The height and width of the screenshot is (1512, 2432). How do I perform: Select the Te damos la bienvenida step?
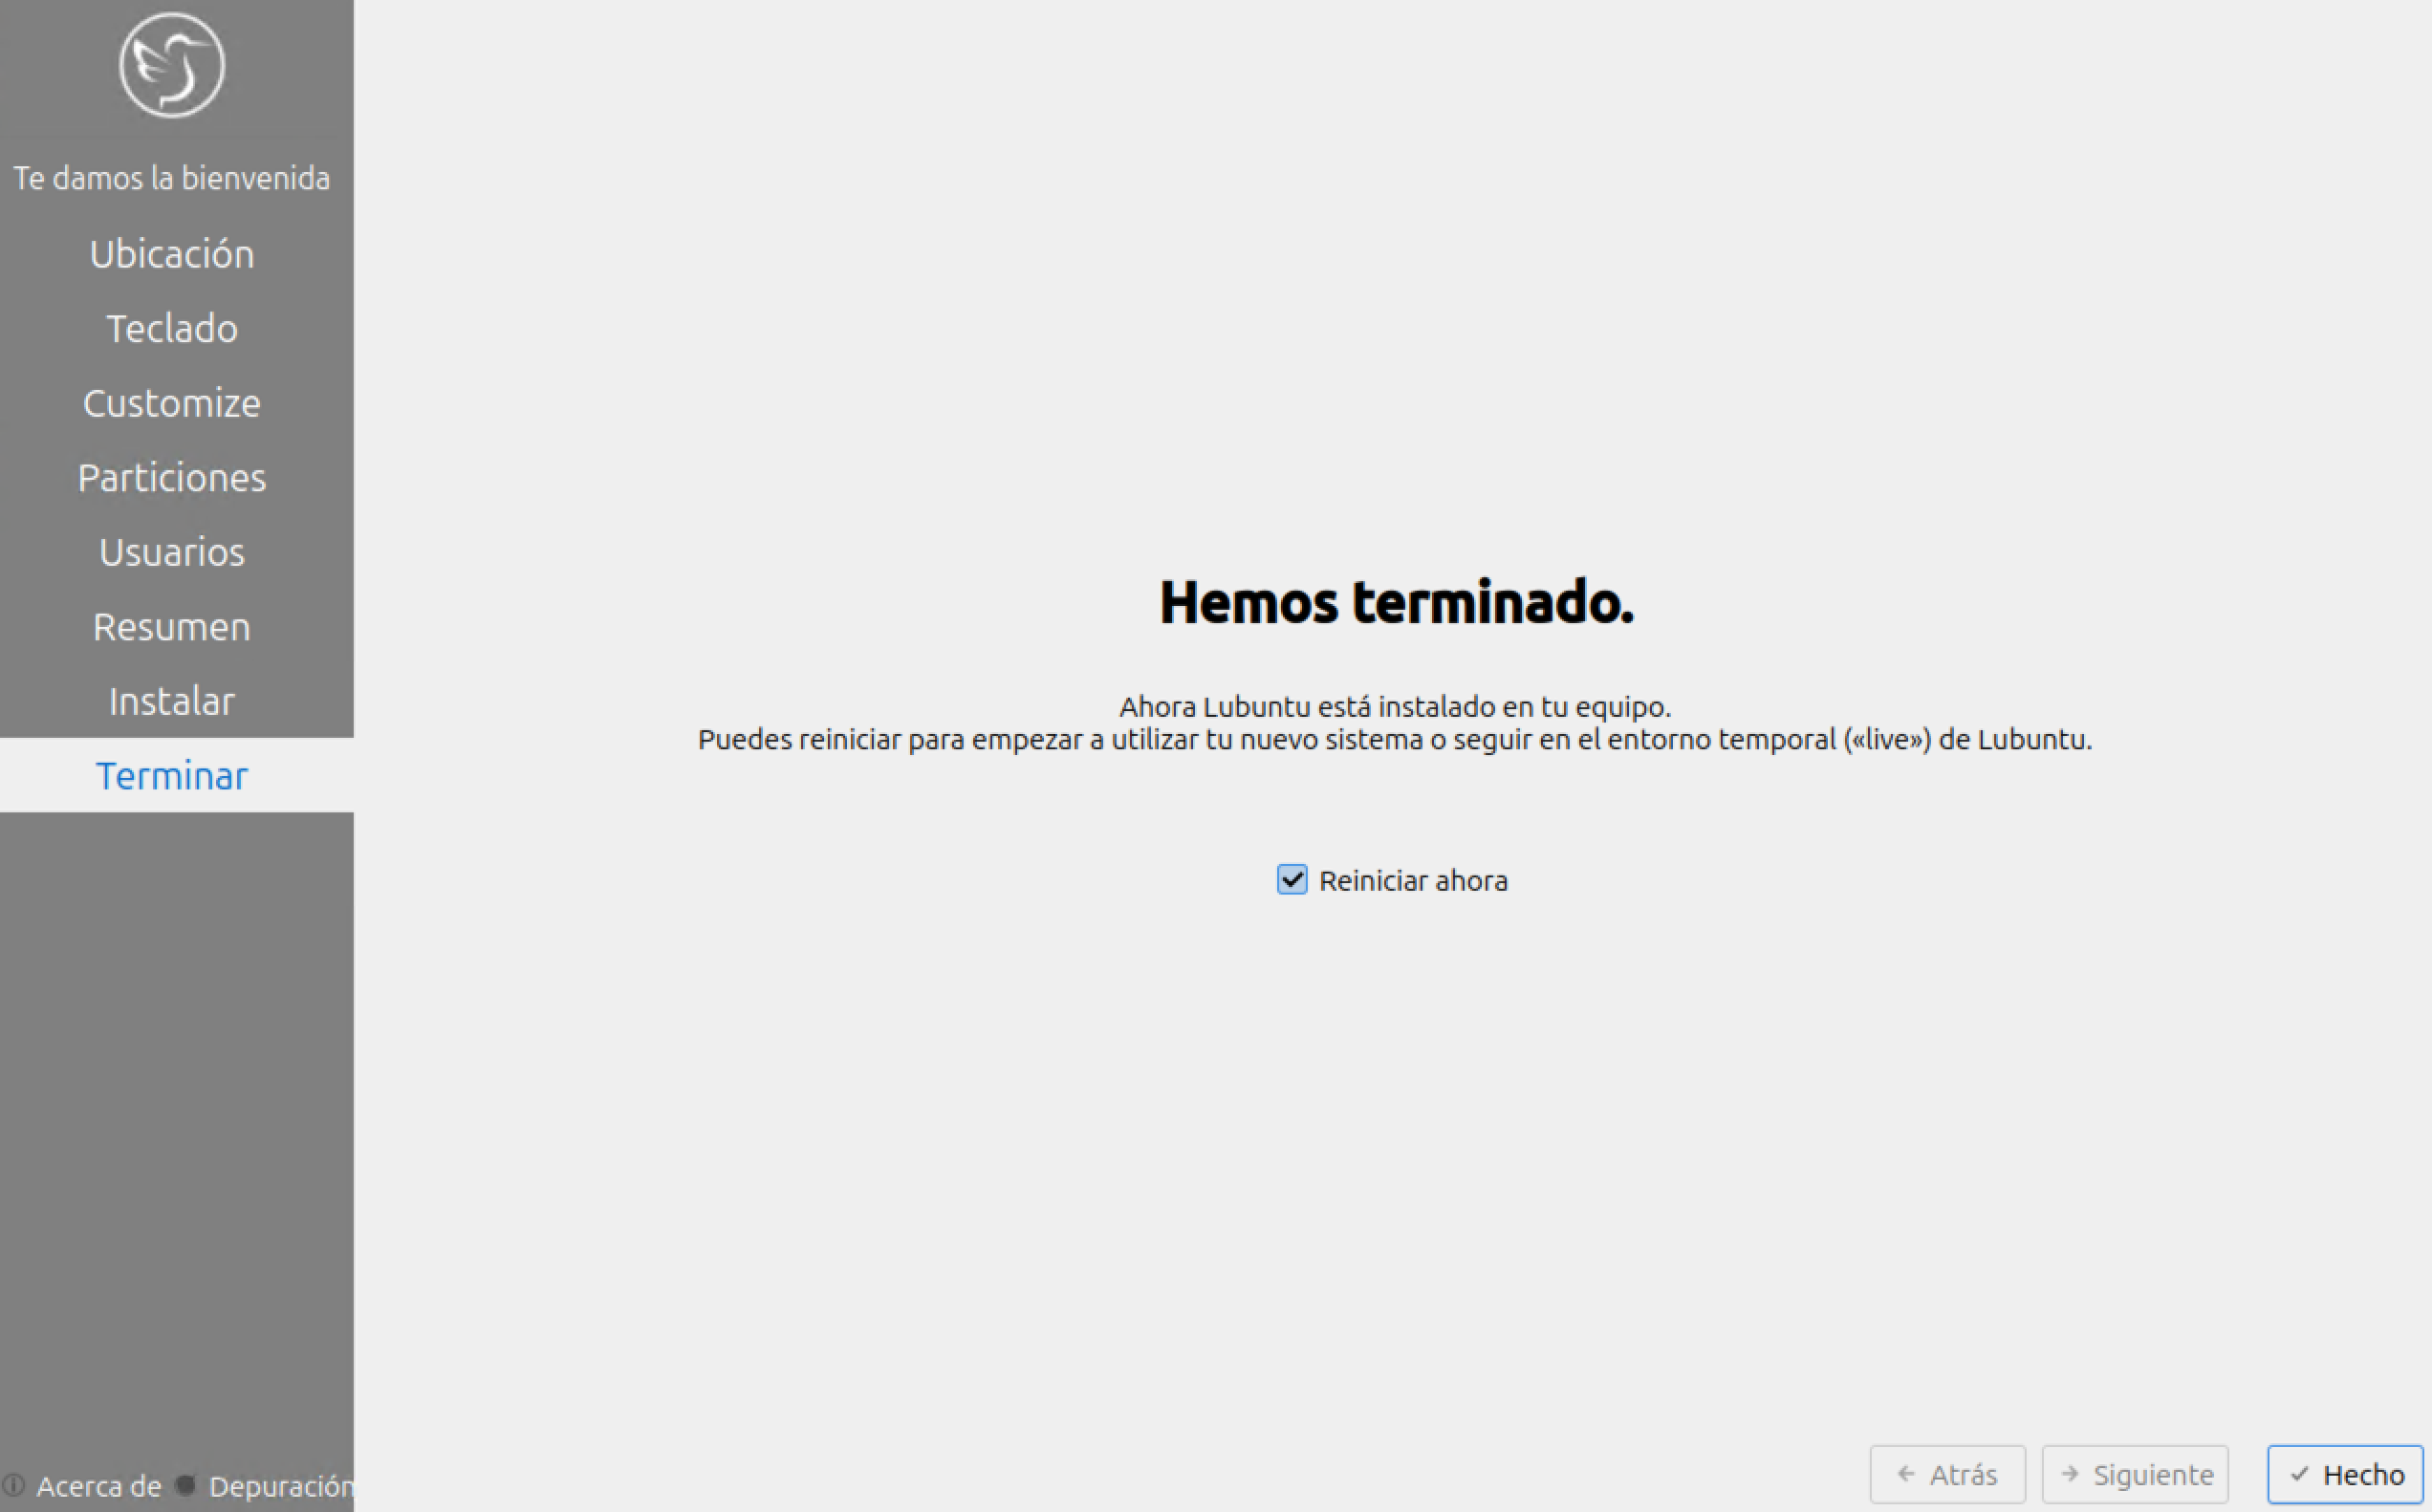point(172,178)
